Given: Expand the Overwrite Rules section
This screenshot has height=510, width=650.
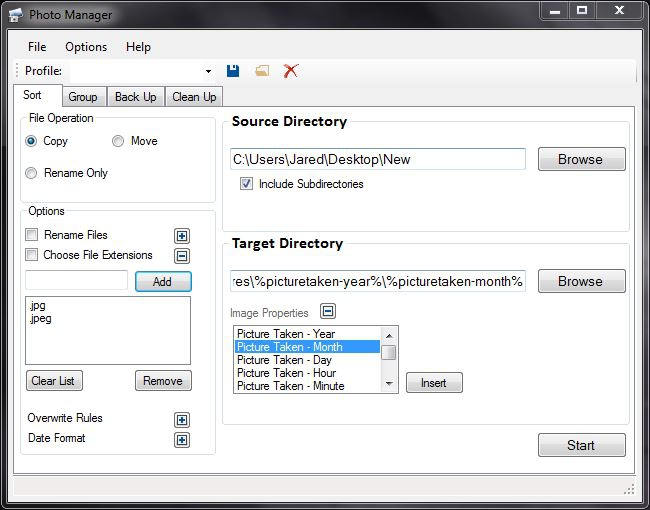Looking at the screenshot, I should point(182,420).
